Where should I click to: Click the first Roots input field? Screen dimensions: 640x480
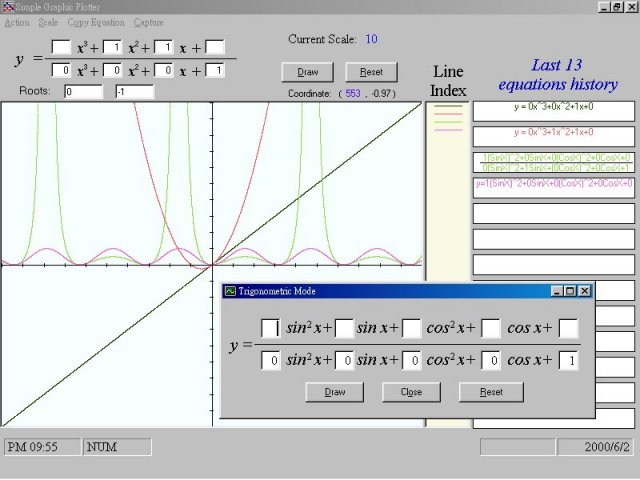coord(83,92)
